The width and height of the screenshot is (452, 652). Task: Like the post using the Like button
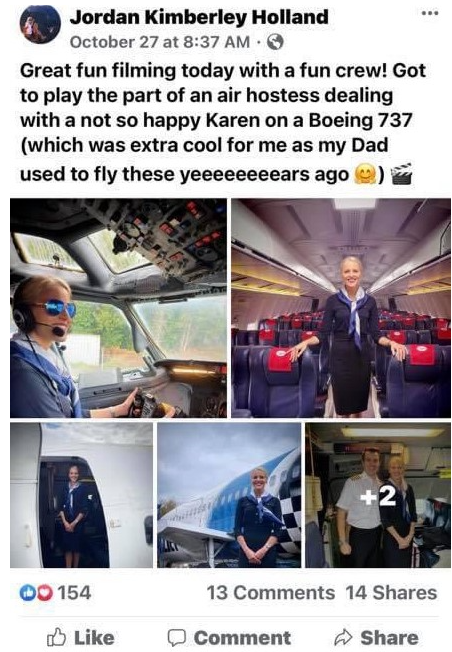coord(81,637)
